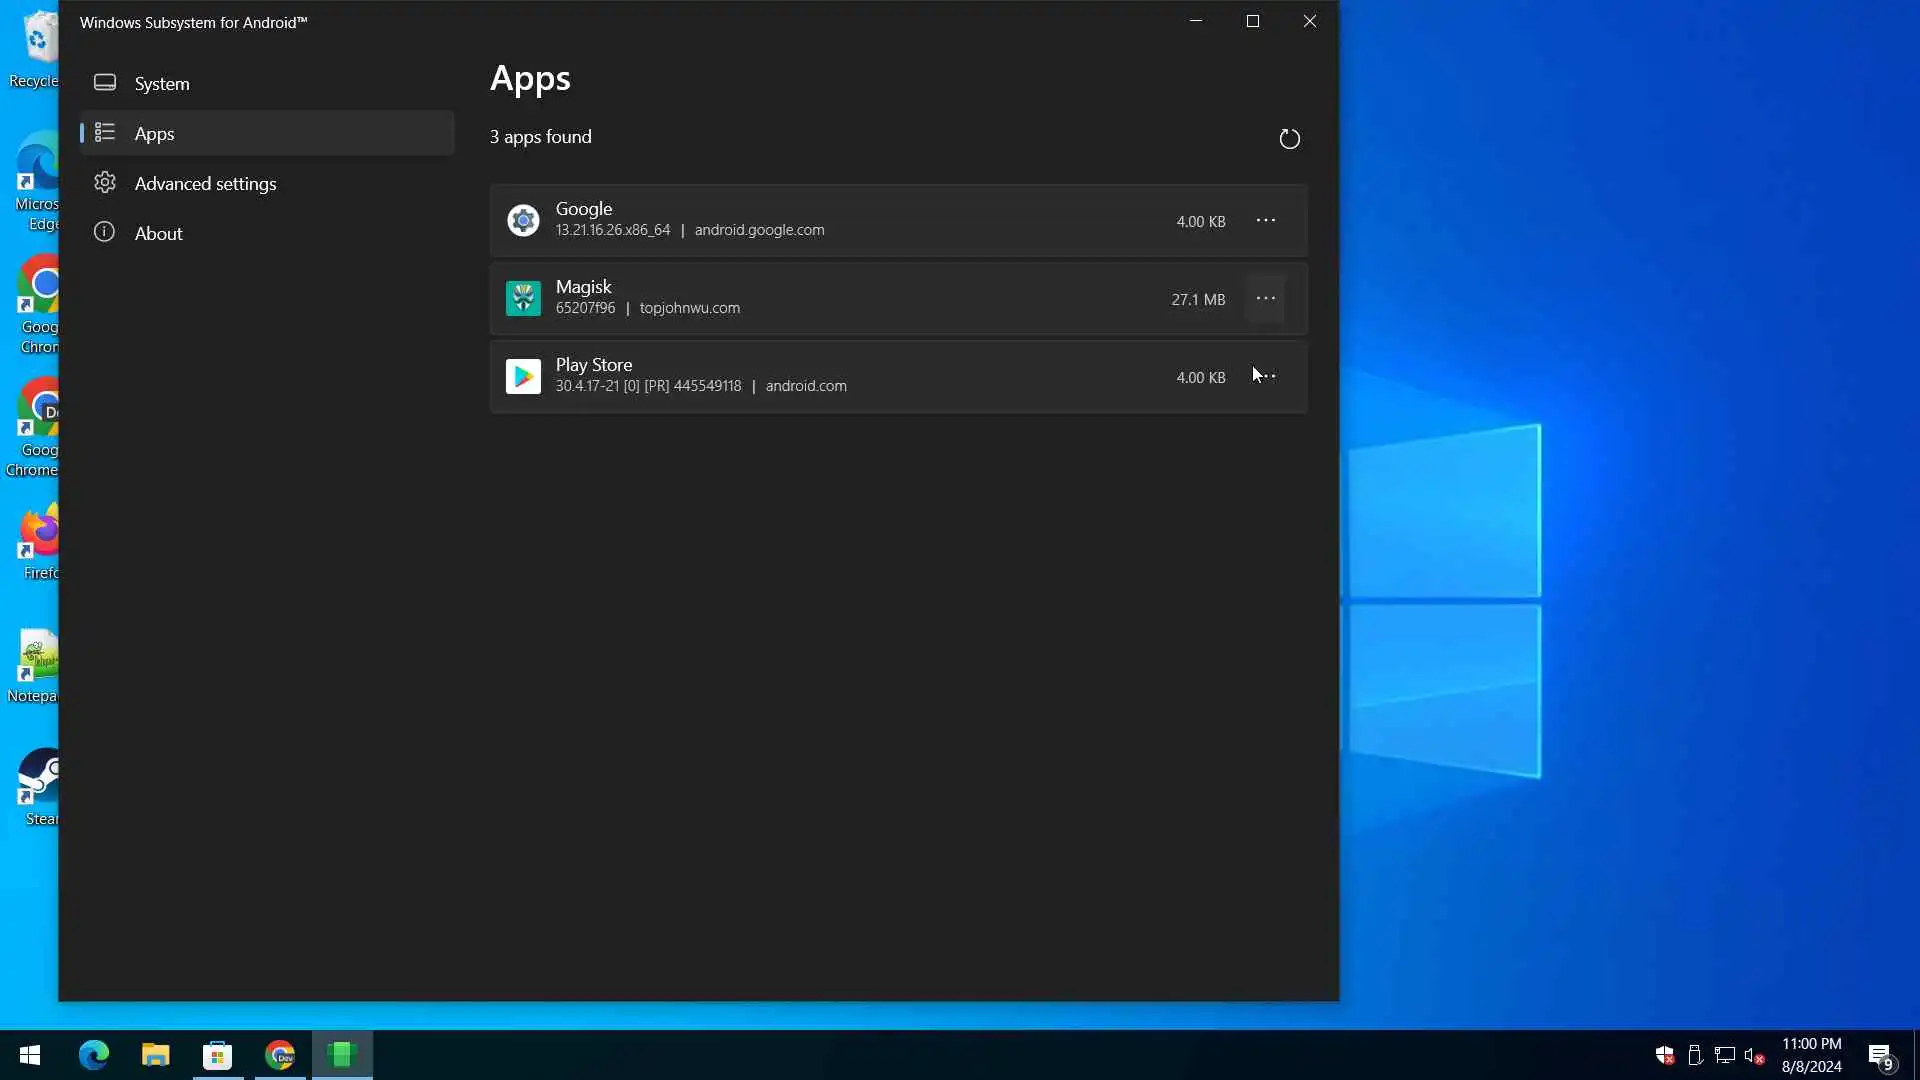The width and height of the screenshot is (1920, 1080).
Task: Click the System monitor sidebar icon
Action: (x=105, y=83)
